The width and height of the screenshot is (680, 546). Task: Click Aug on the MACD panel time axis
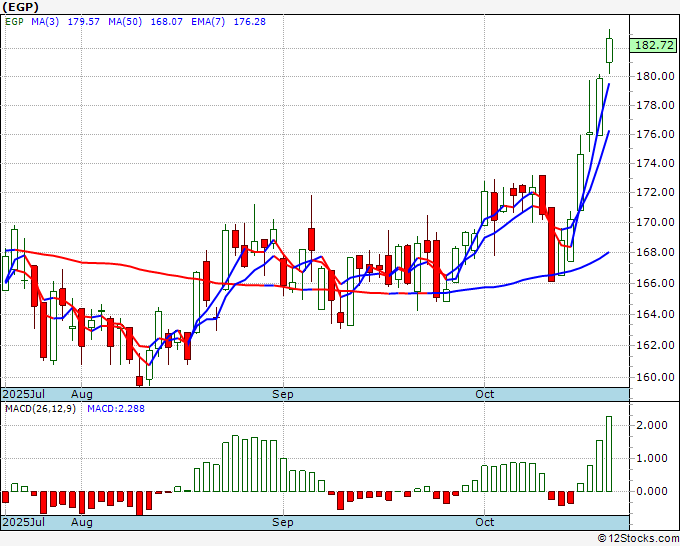pos(82,522)
